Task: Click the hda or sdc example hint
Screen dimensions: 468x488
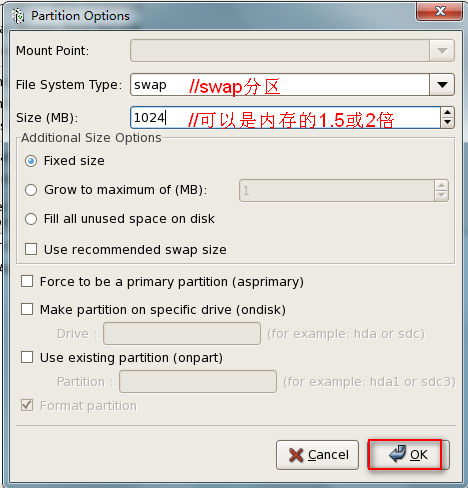Action: 346,334
